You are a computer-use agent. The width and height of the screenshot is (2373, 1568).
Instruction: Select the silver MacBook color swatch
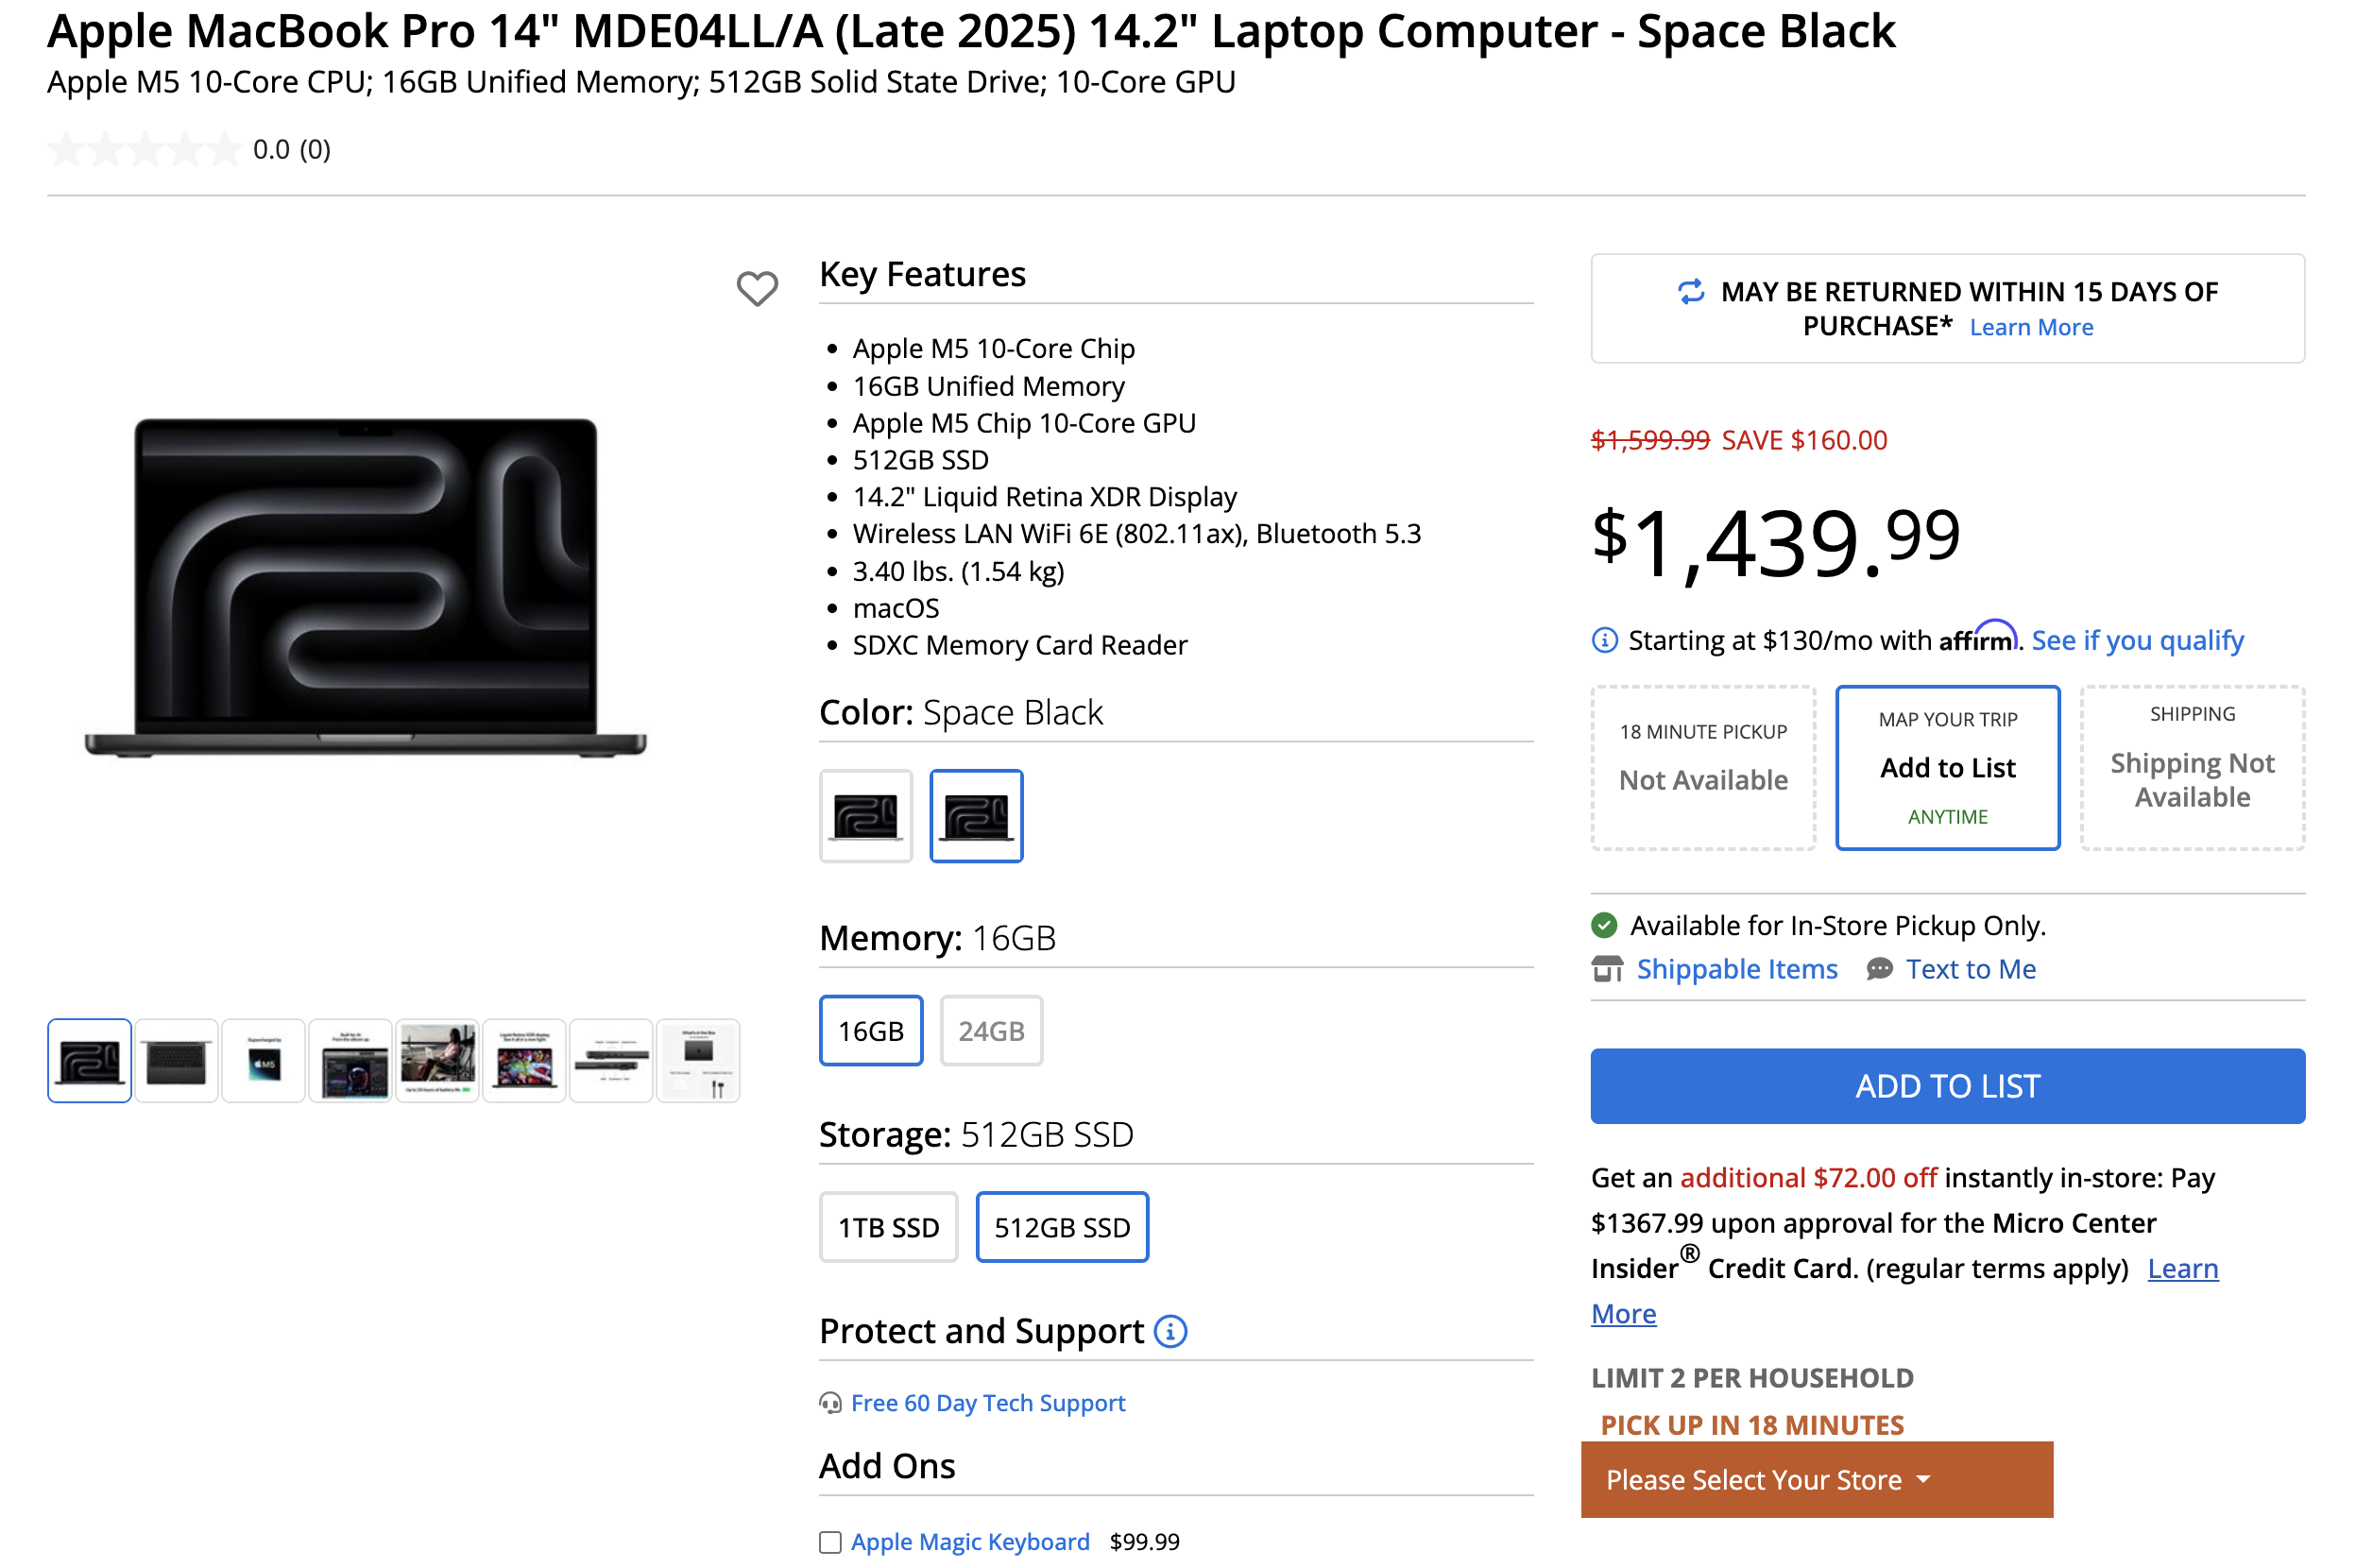[866, 816]
